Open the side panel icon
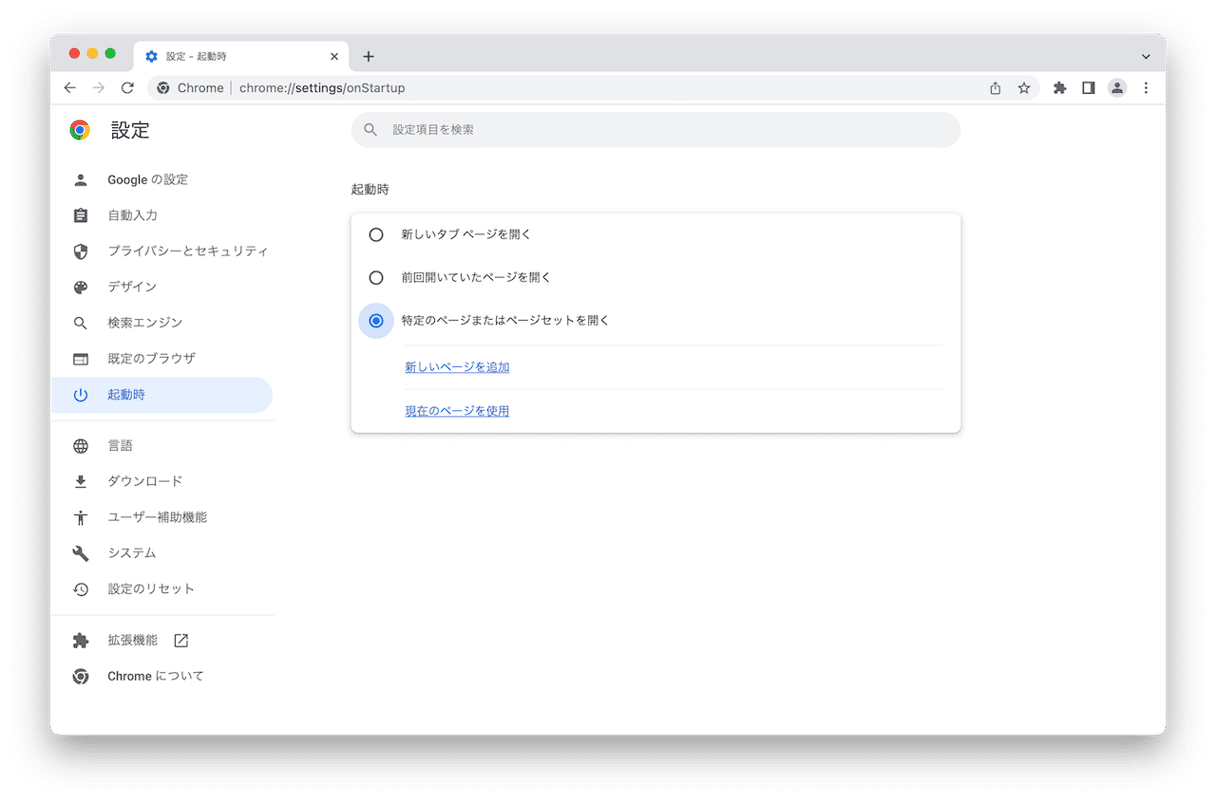 tap(1088, 88)
